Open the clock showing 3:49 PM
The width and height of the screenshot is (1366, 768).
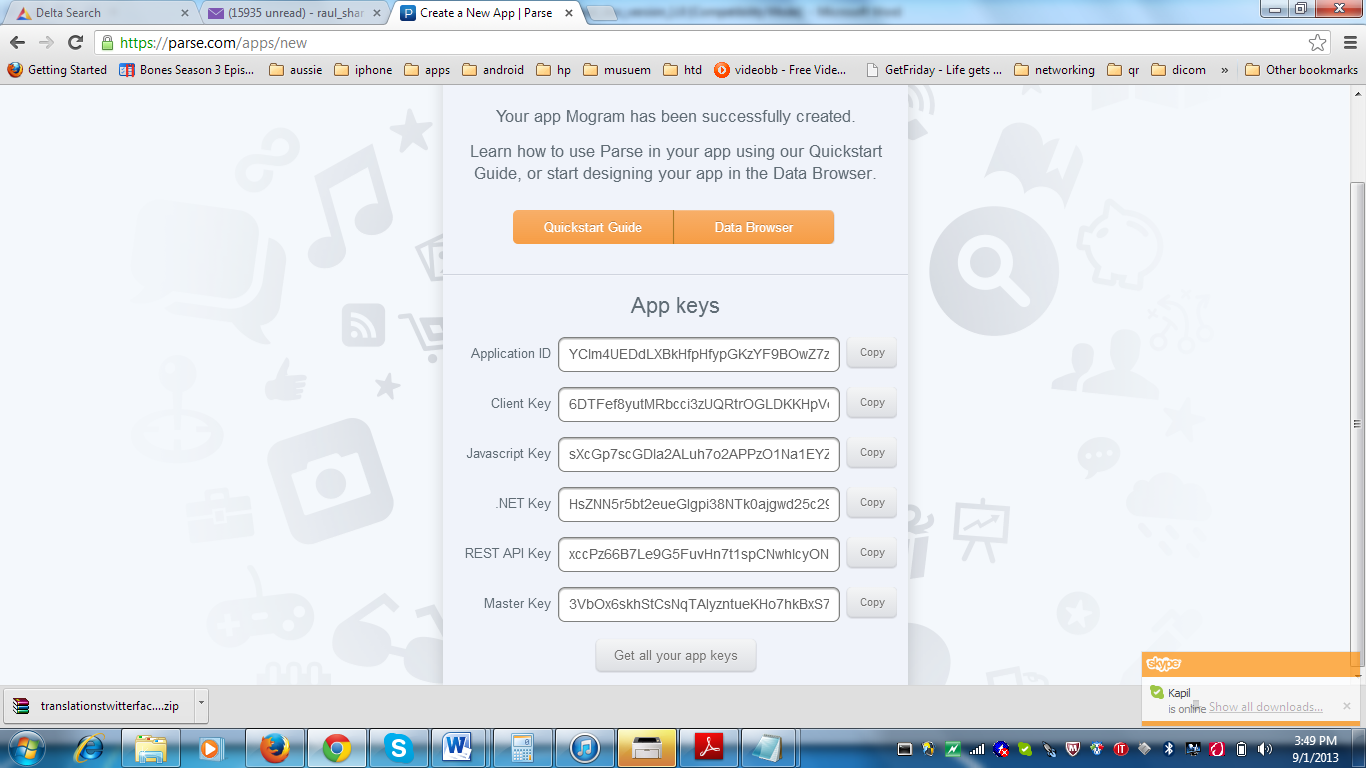[x=1314, y=748]
